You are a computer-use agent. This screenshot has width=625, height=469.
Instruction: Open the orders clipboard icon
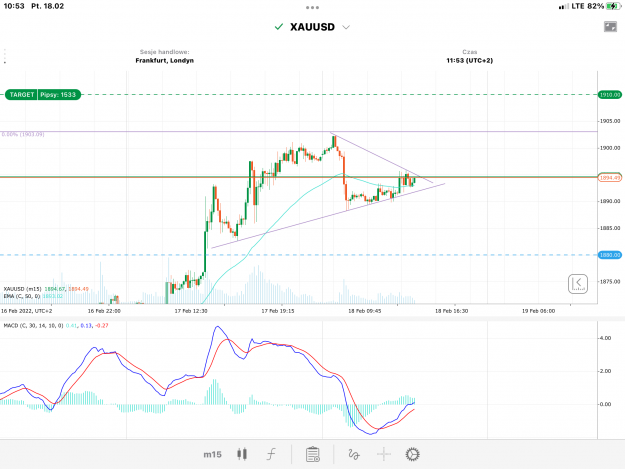click(312, 454)
